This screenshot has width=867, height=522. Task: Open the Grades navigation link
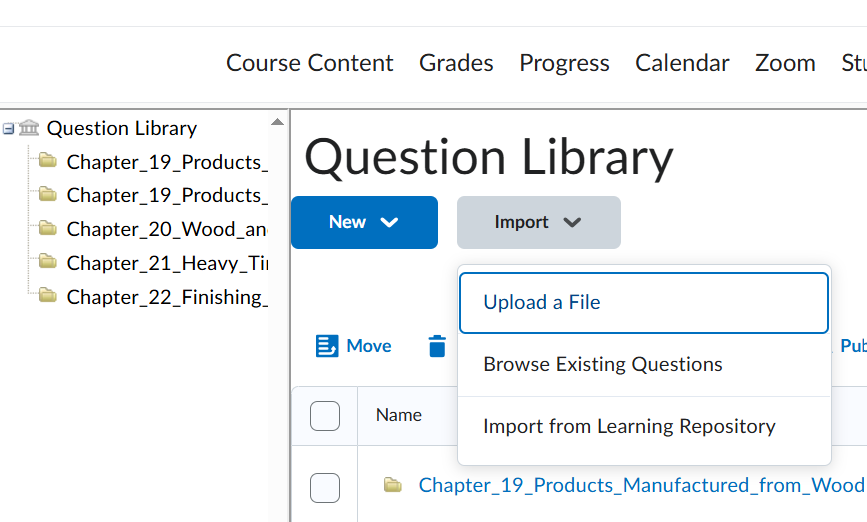tap(456, 63)
